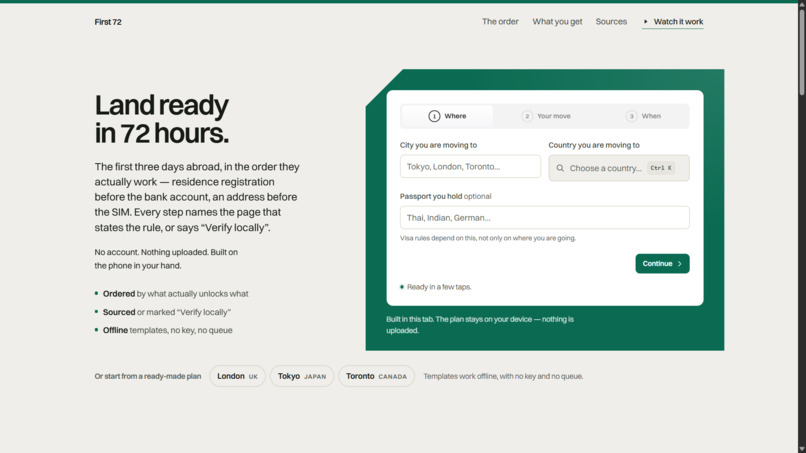Click "Templates work offline, with no key" text
Viewport: 806px width, 453px height.
click(503, 376)
